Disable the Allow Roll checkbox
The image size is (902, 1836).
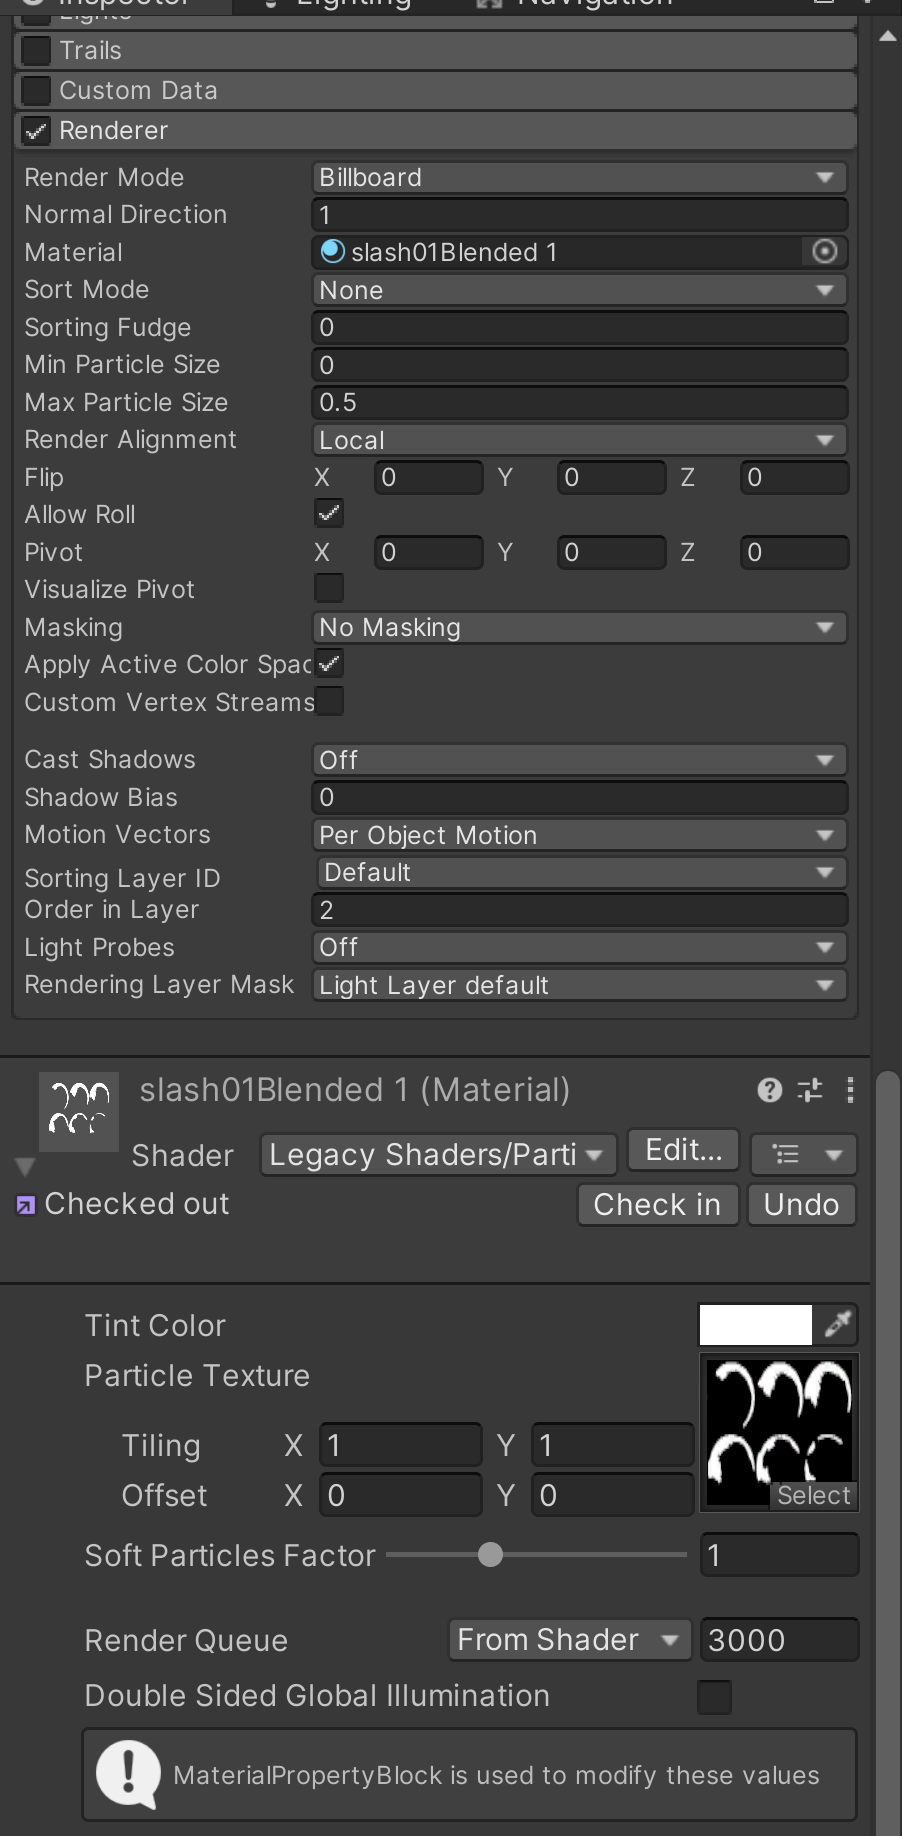329,514
